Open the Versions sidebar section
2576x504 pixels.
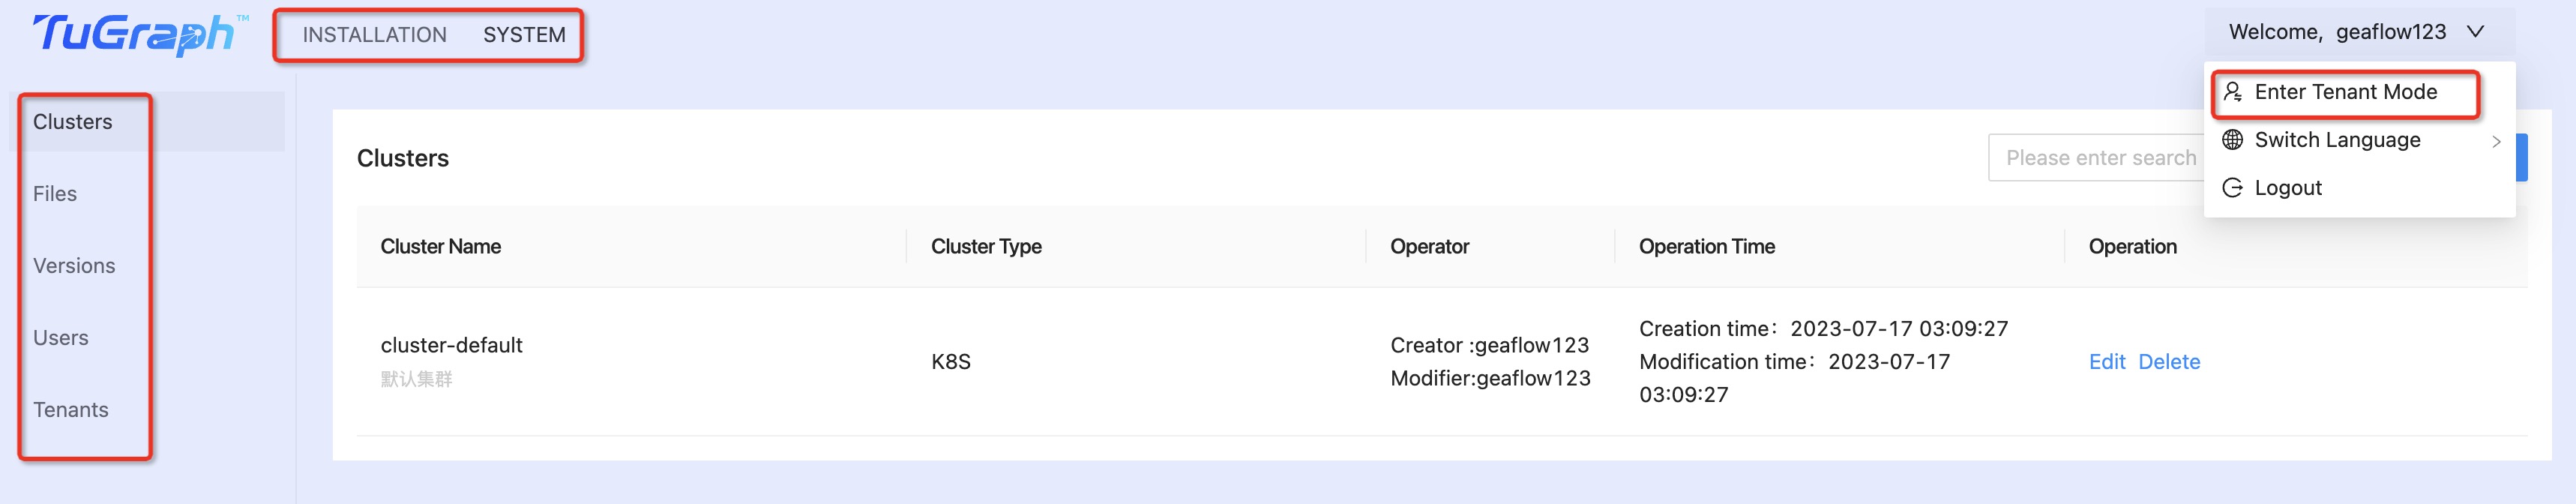(x=74, y=265)
